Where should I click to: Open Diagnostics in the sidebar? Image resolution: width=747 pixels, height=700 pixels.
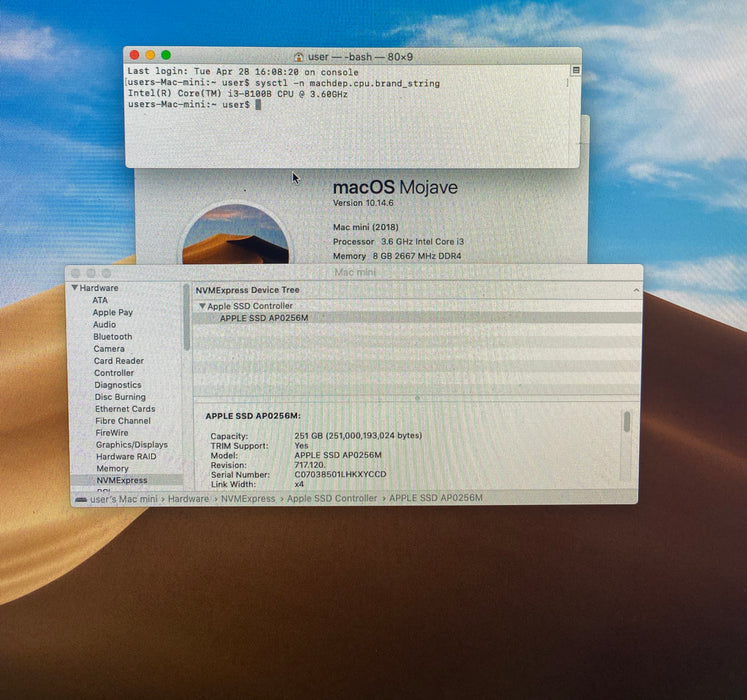click(118, 385)
